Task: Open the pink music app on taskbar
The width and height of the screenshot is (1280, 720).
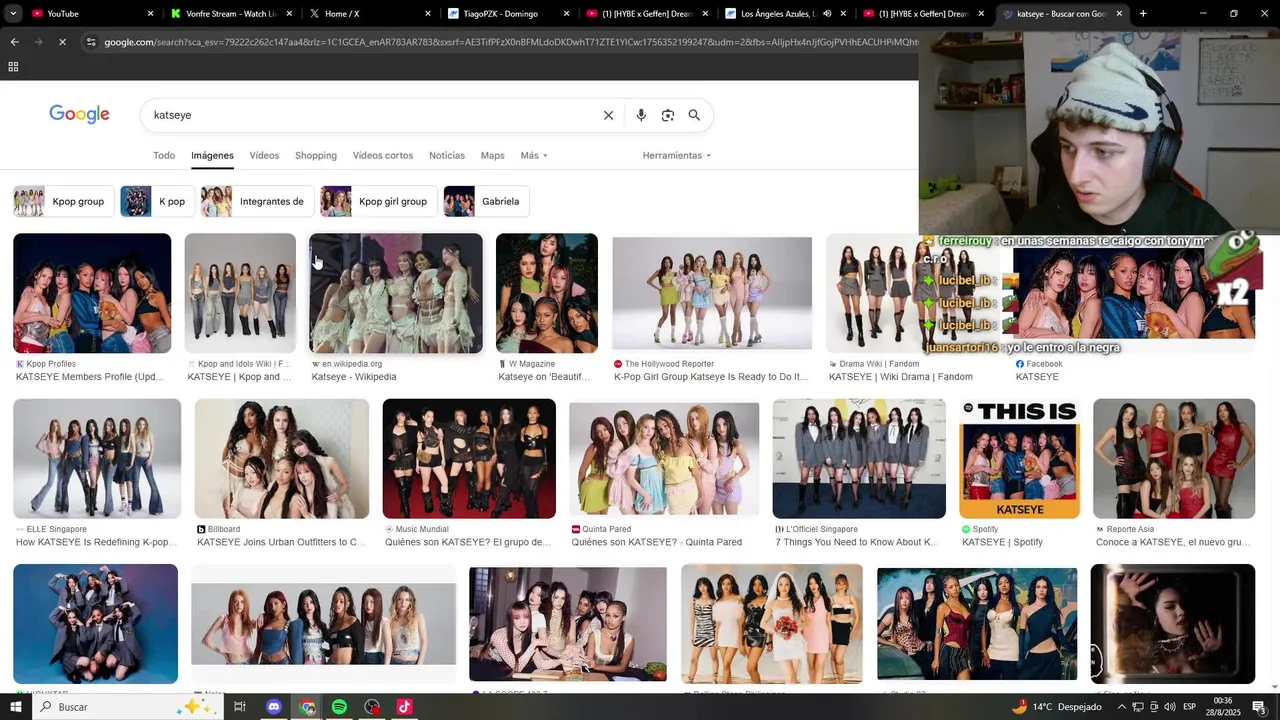Action: click(x=404, y=707)
